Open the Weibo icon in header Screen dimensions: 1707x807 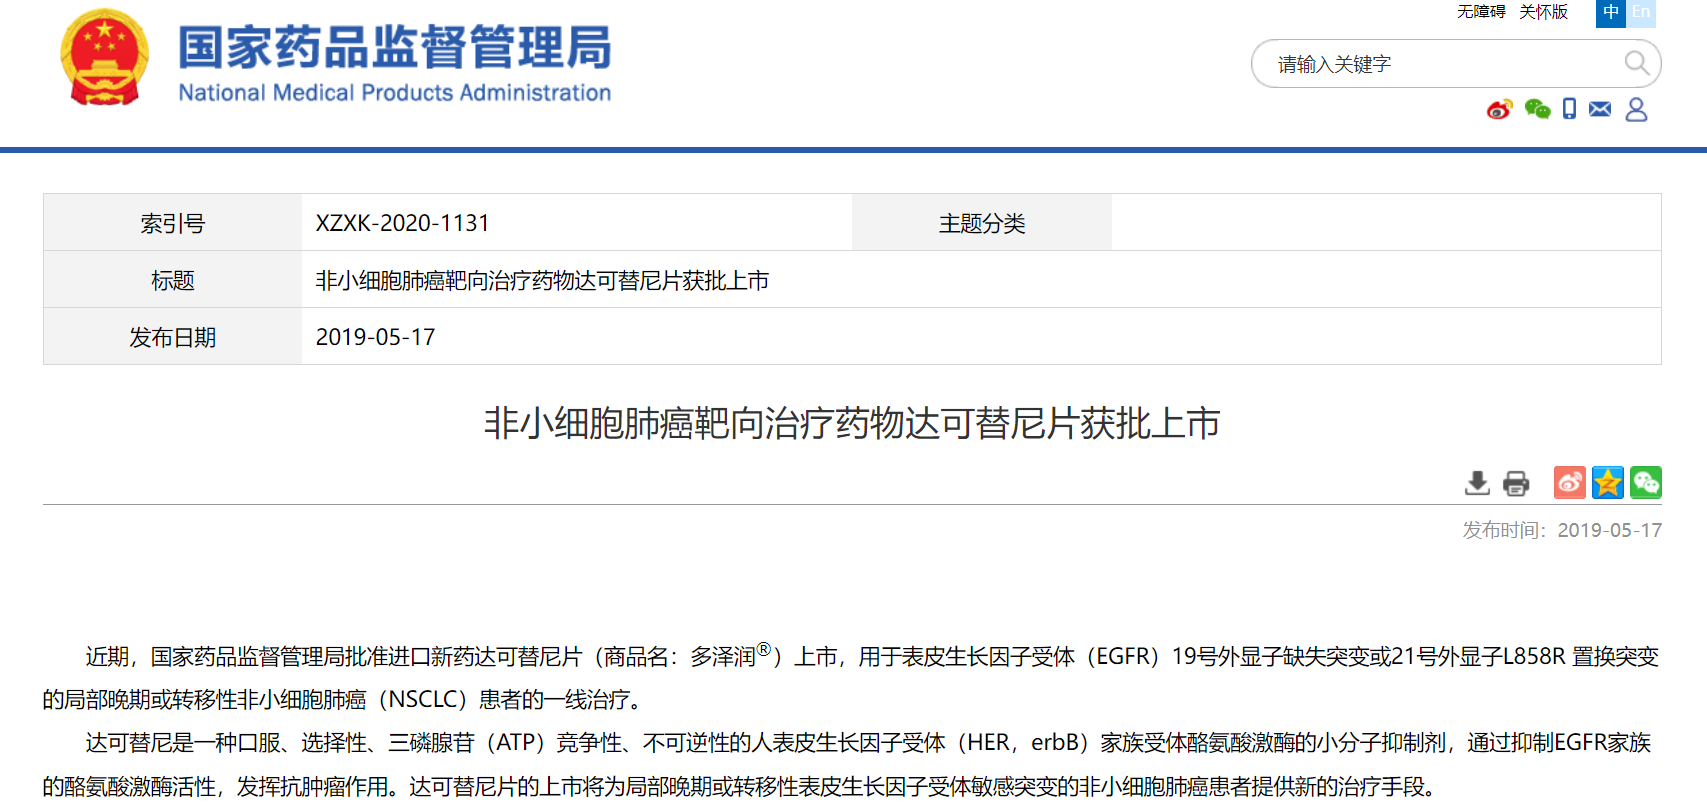coord(1499,109)
